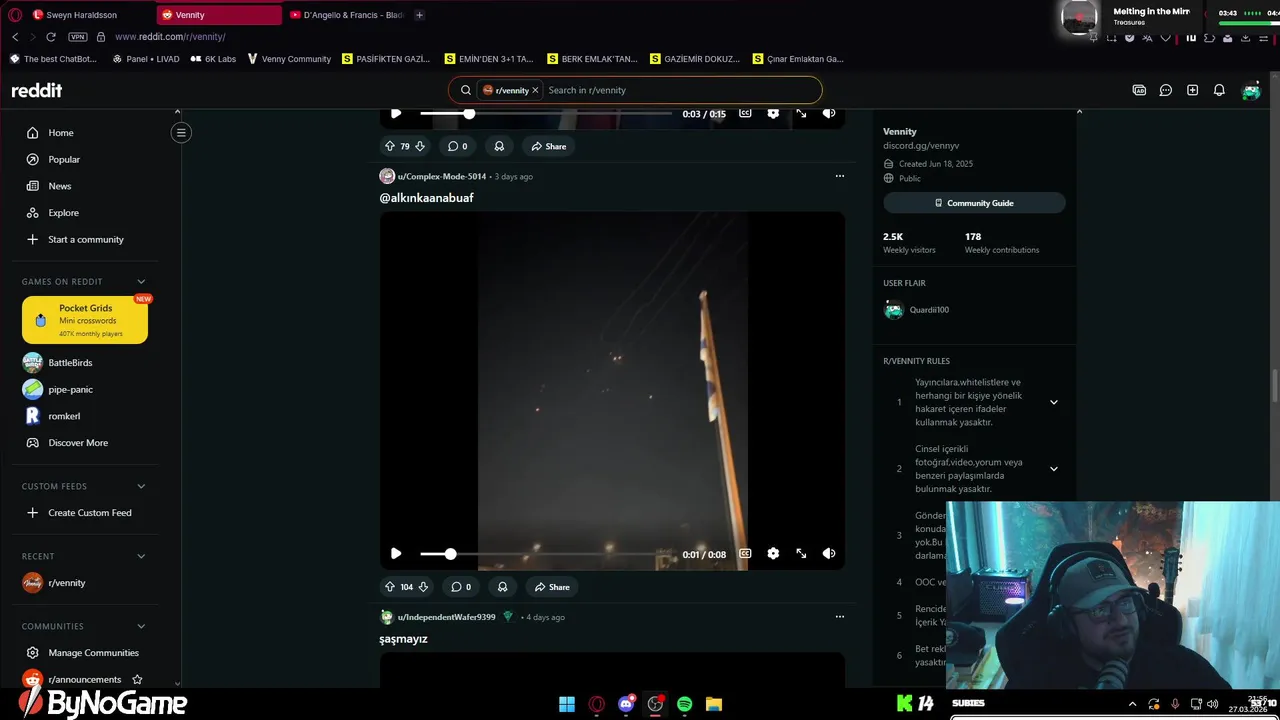The width and height of the screenshot is (1280, 720).
Task: Remove the r/vennity search filter chip
Action: (x=535, y=90)
